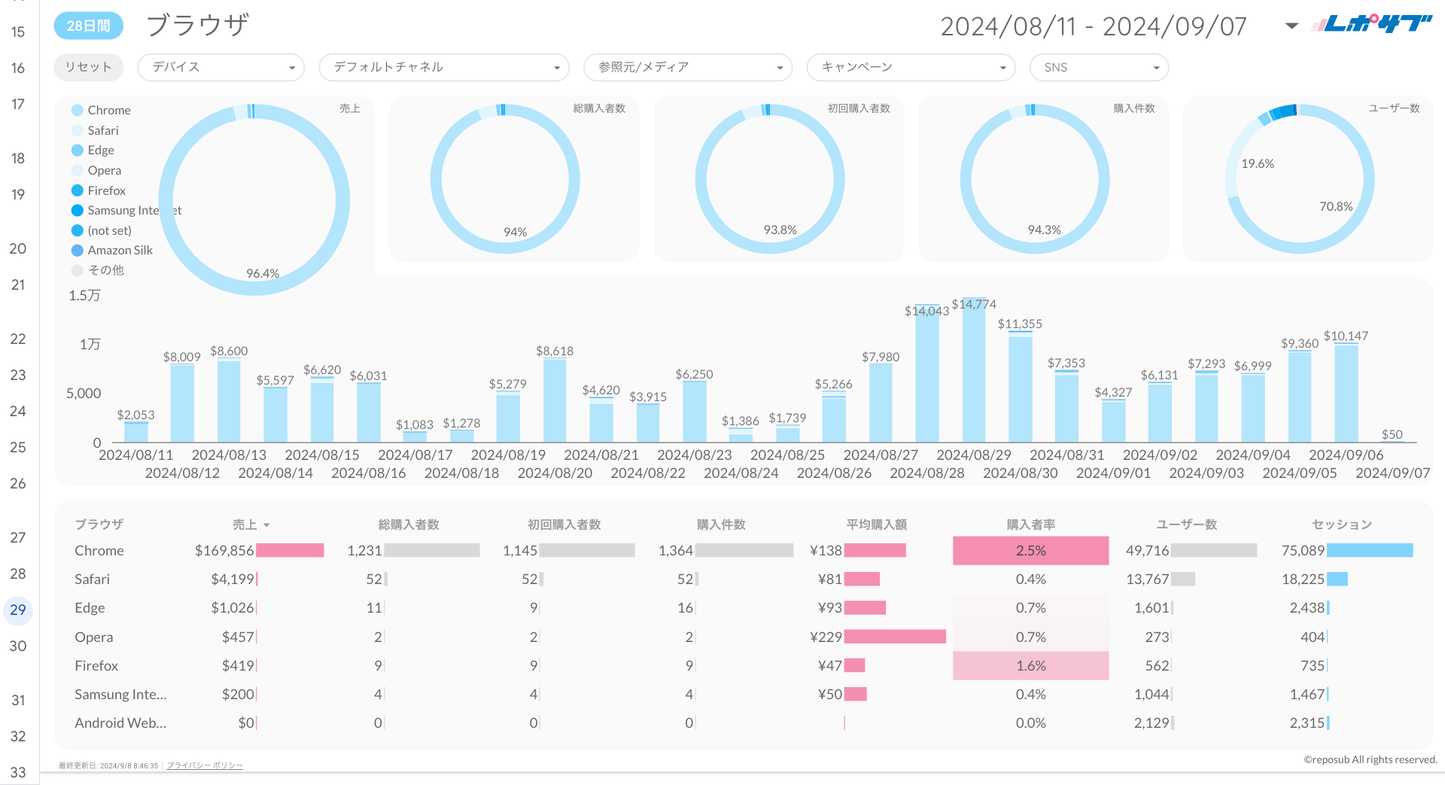Screen dimensions: 1445x785
Task: Open the SNS dropdown filter
Action: tap(1099, 67)
